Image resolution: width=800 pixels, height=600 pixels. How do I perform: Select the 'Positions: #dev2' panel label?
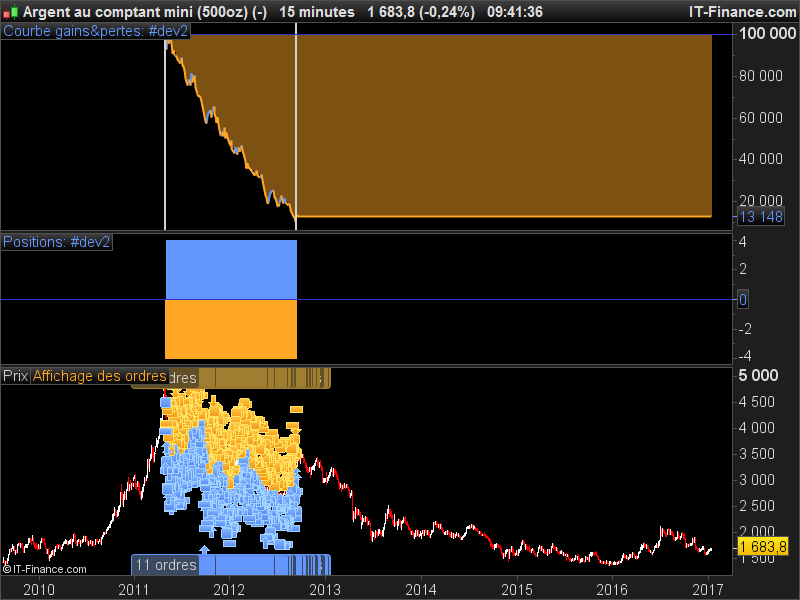pos(57,242)
